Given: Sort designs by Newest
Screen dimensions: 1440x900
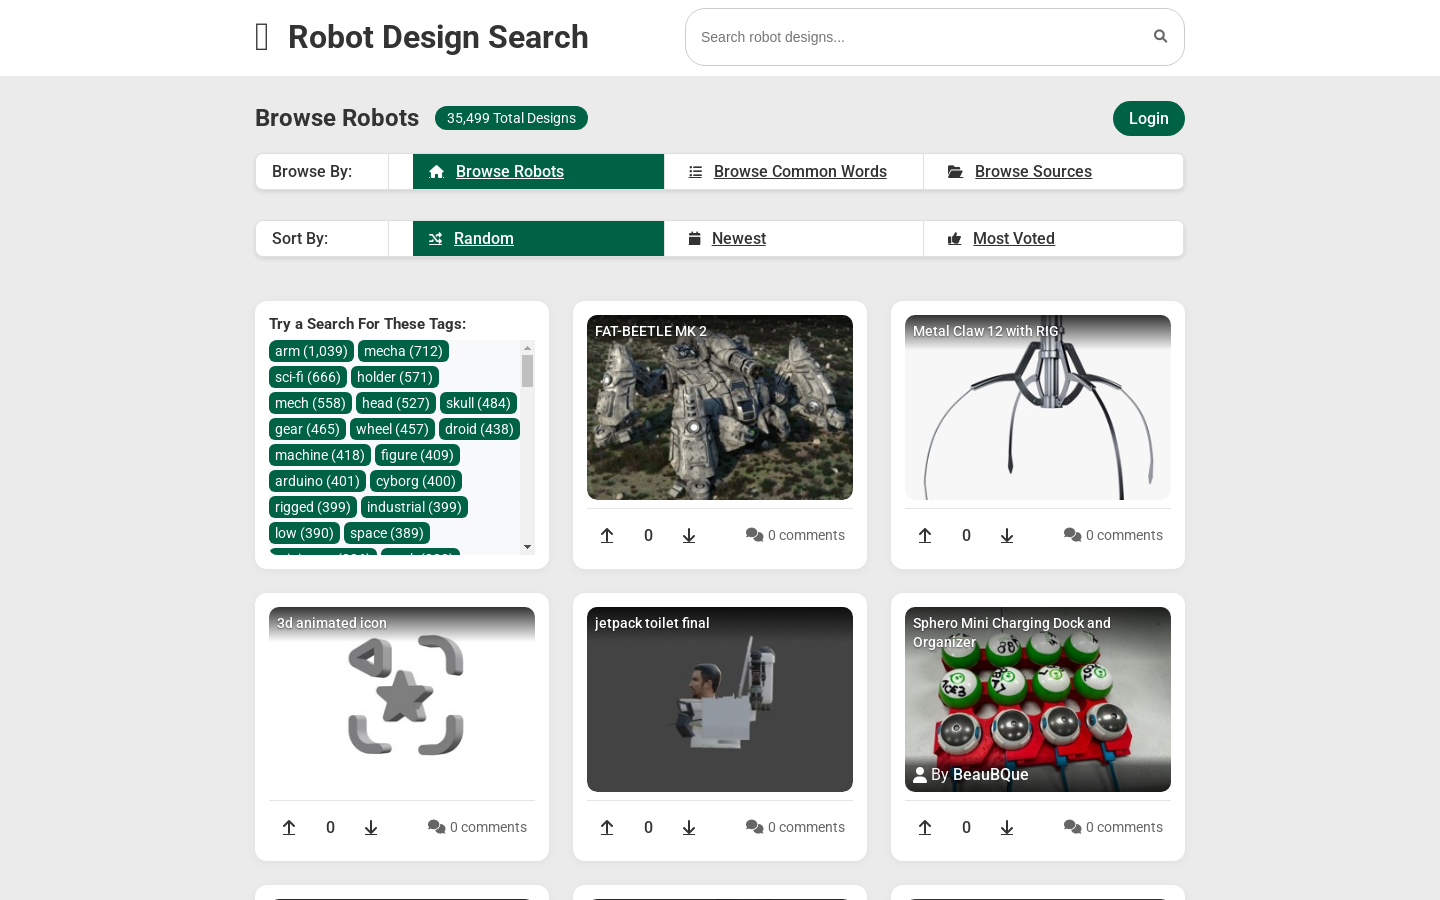Looking at the screenshot, I should click(x=793, y=238).
